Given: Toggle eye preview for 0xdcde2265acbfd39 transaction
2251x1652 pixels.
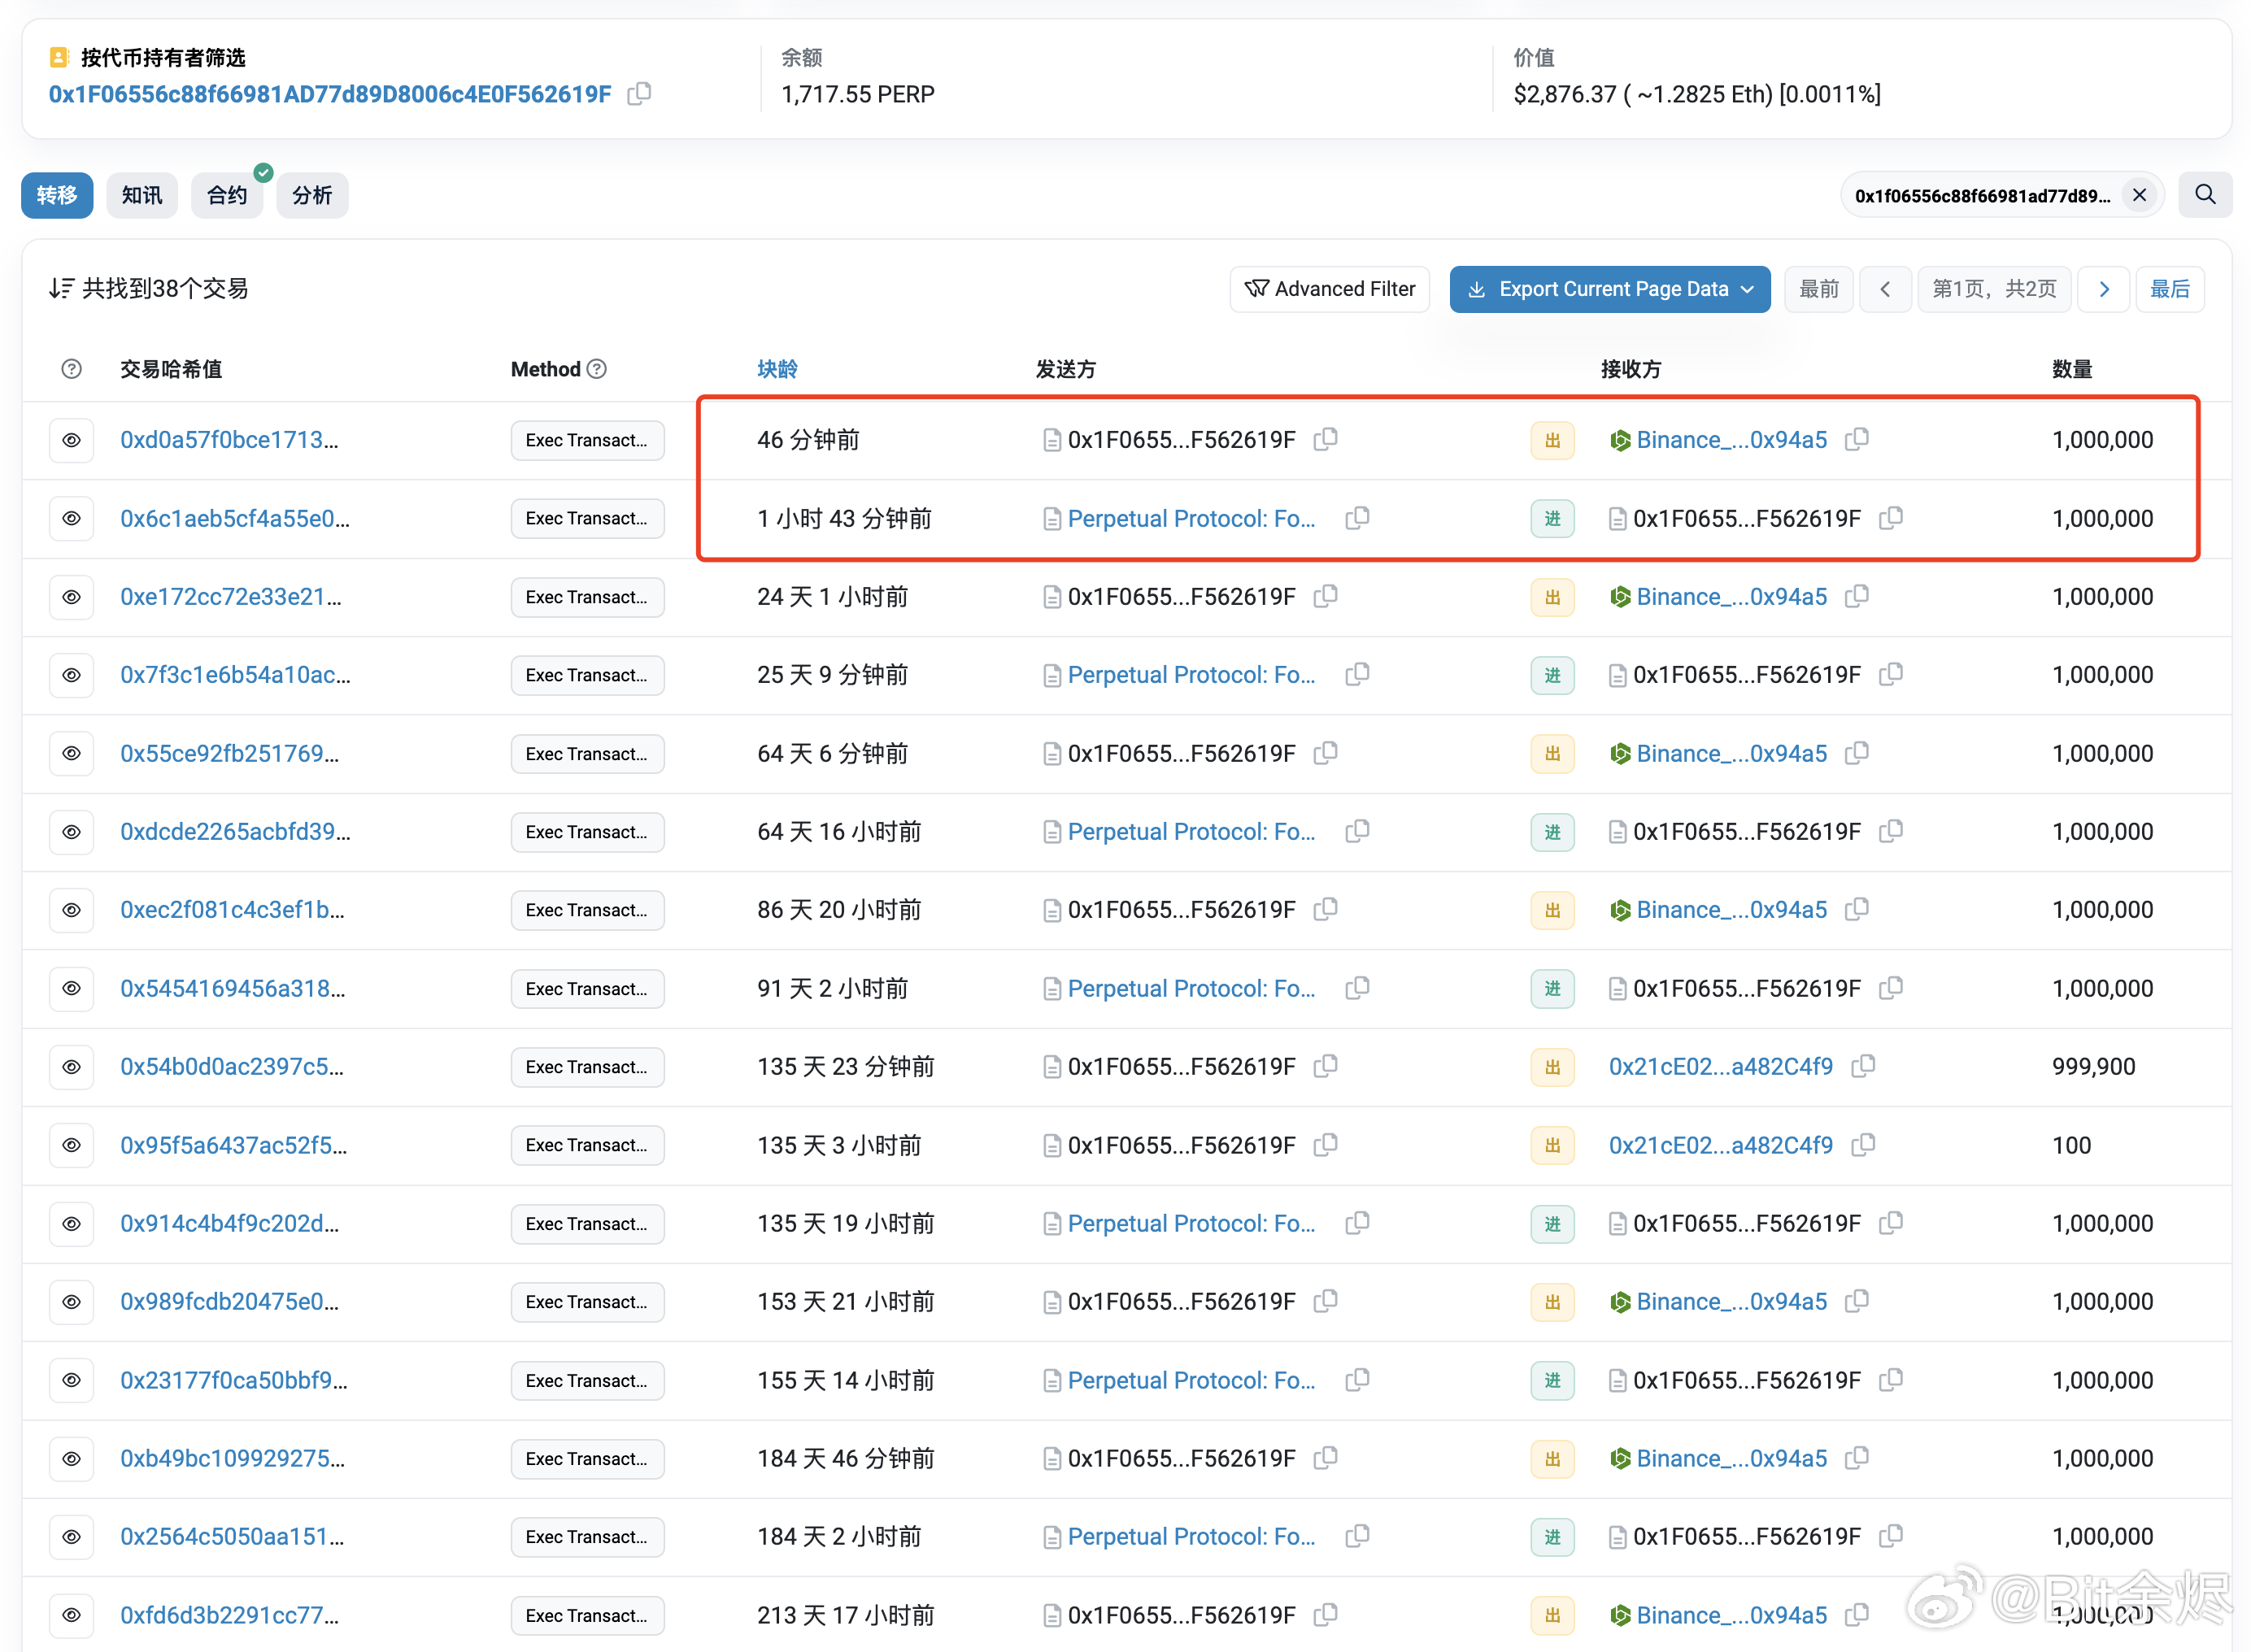Looking at the screenshot, I should click(x=71, y=832).
